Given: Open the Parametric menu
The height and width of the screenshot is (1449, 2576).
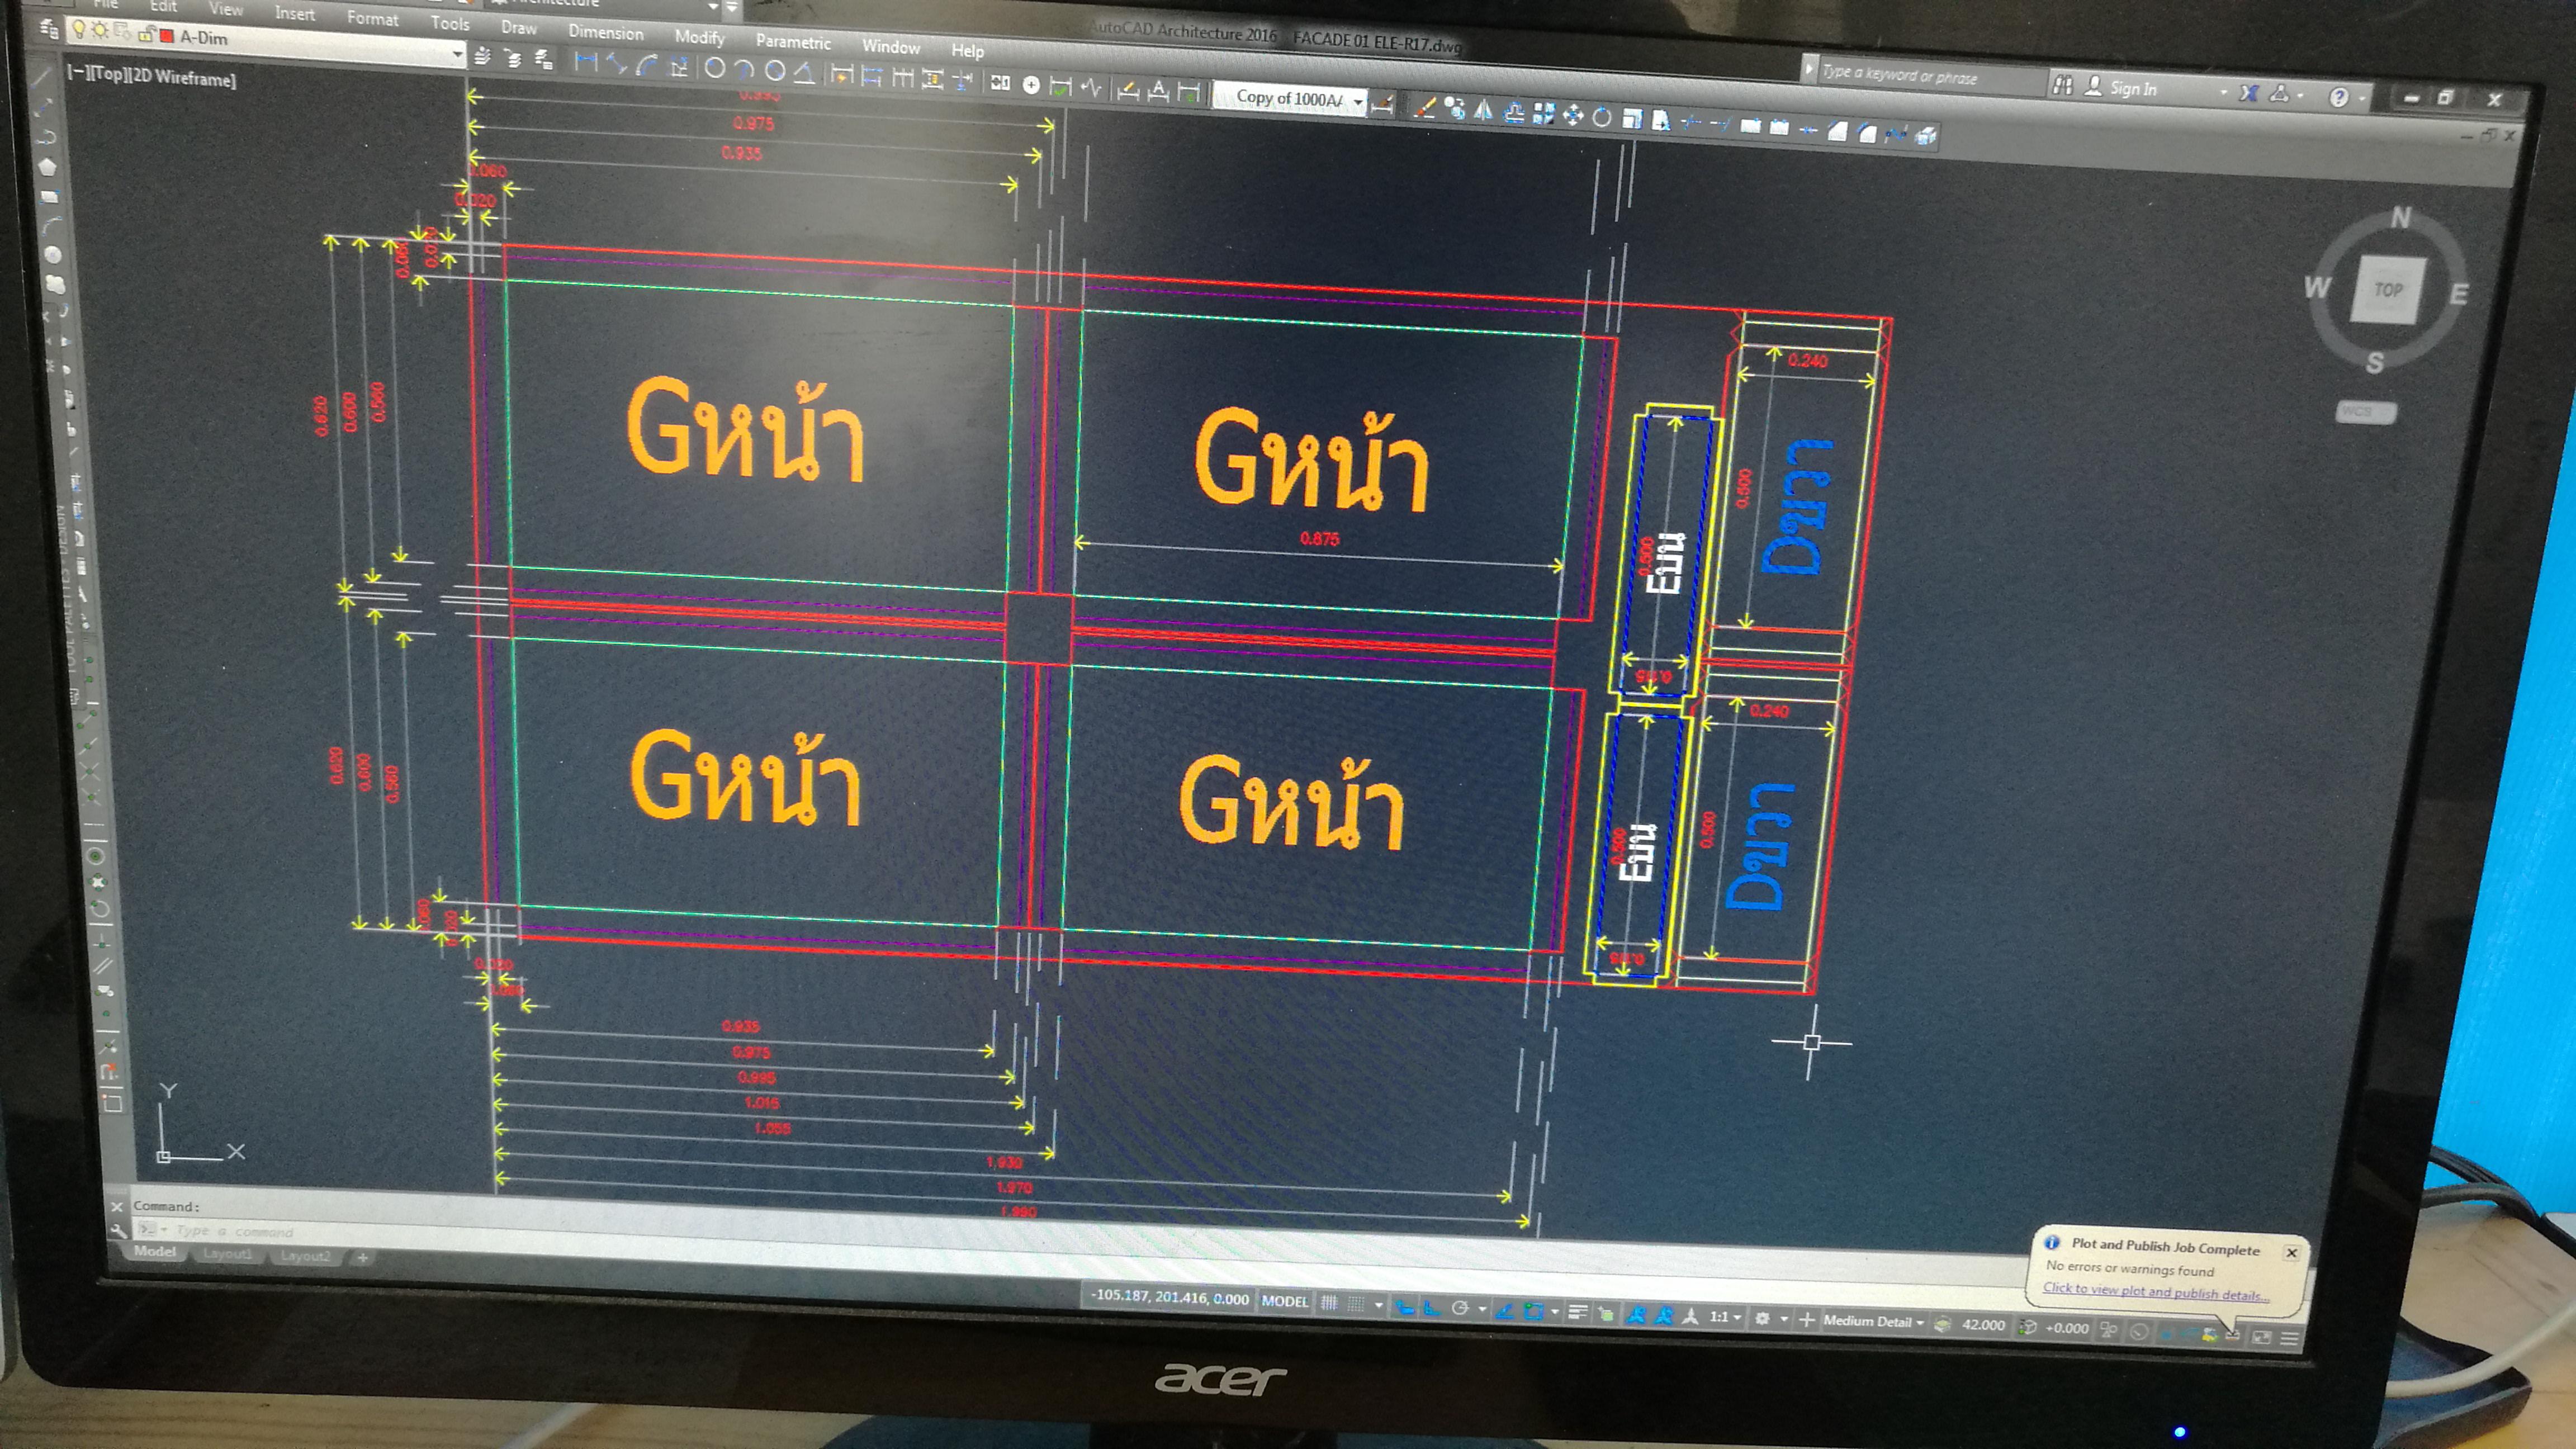Looking at the screenshot, I should click(793, 42).
